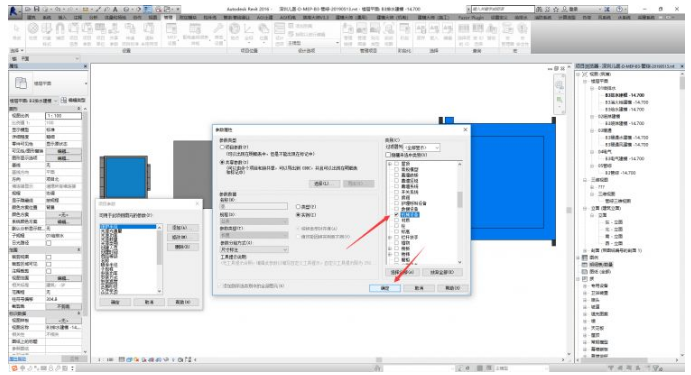Screen dimensions: 691x375
Task: Click the help search input box
Action: tap(502, 9)
